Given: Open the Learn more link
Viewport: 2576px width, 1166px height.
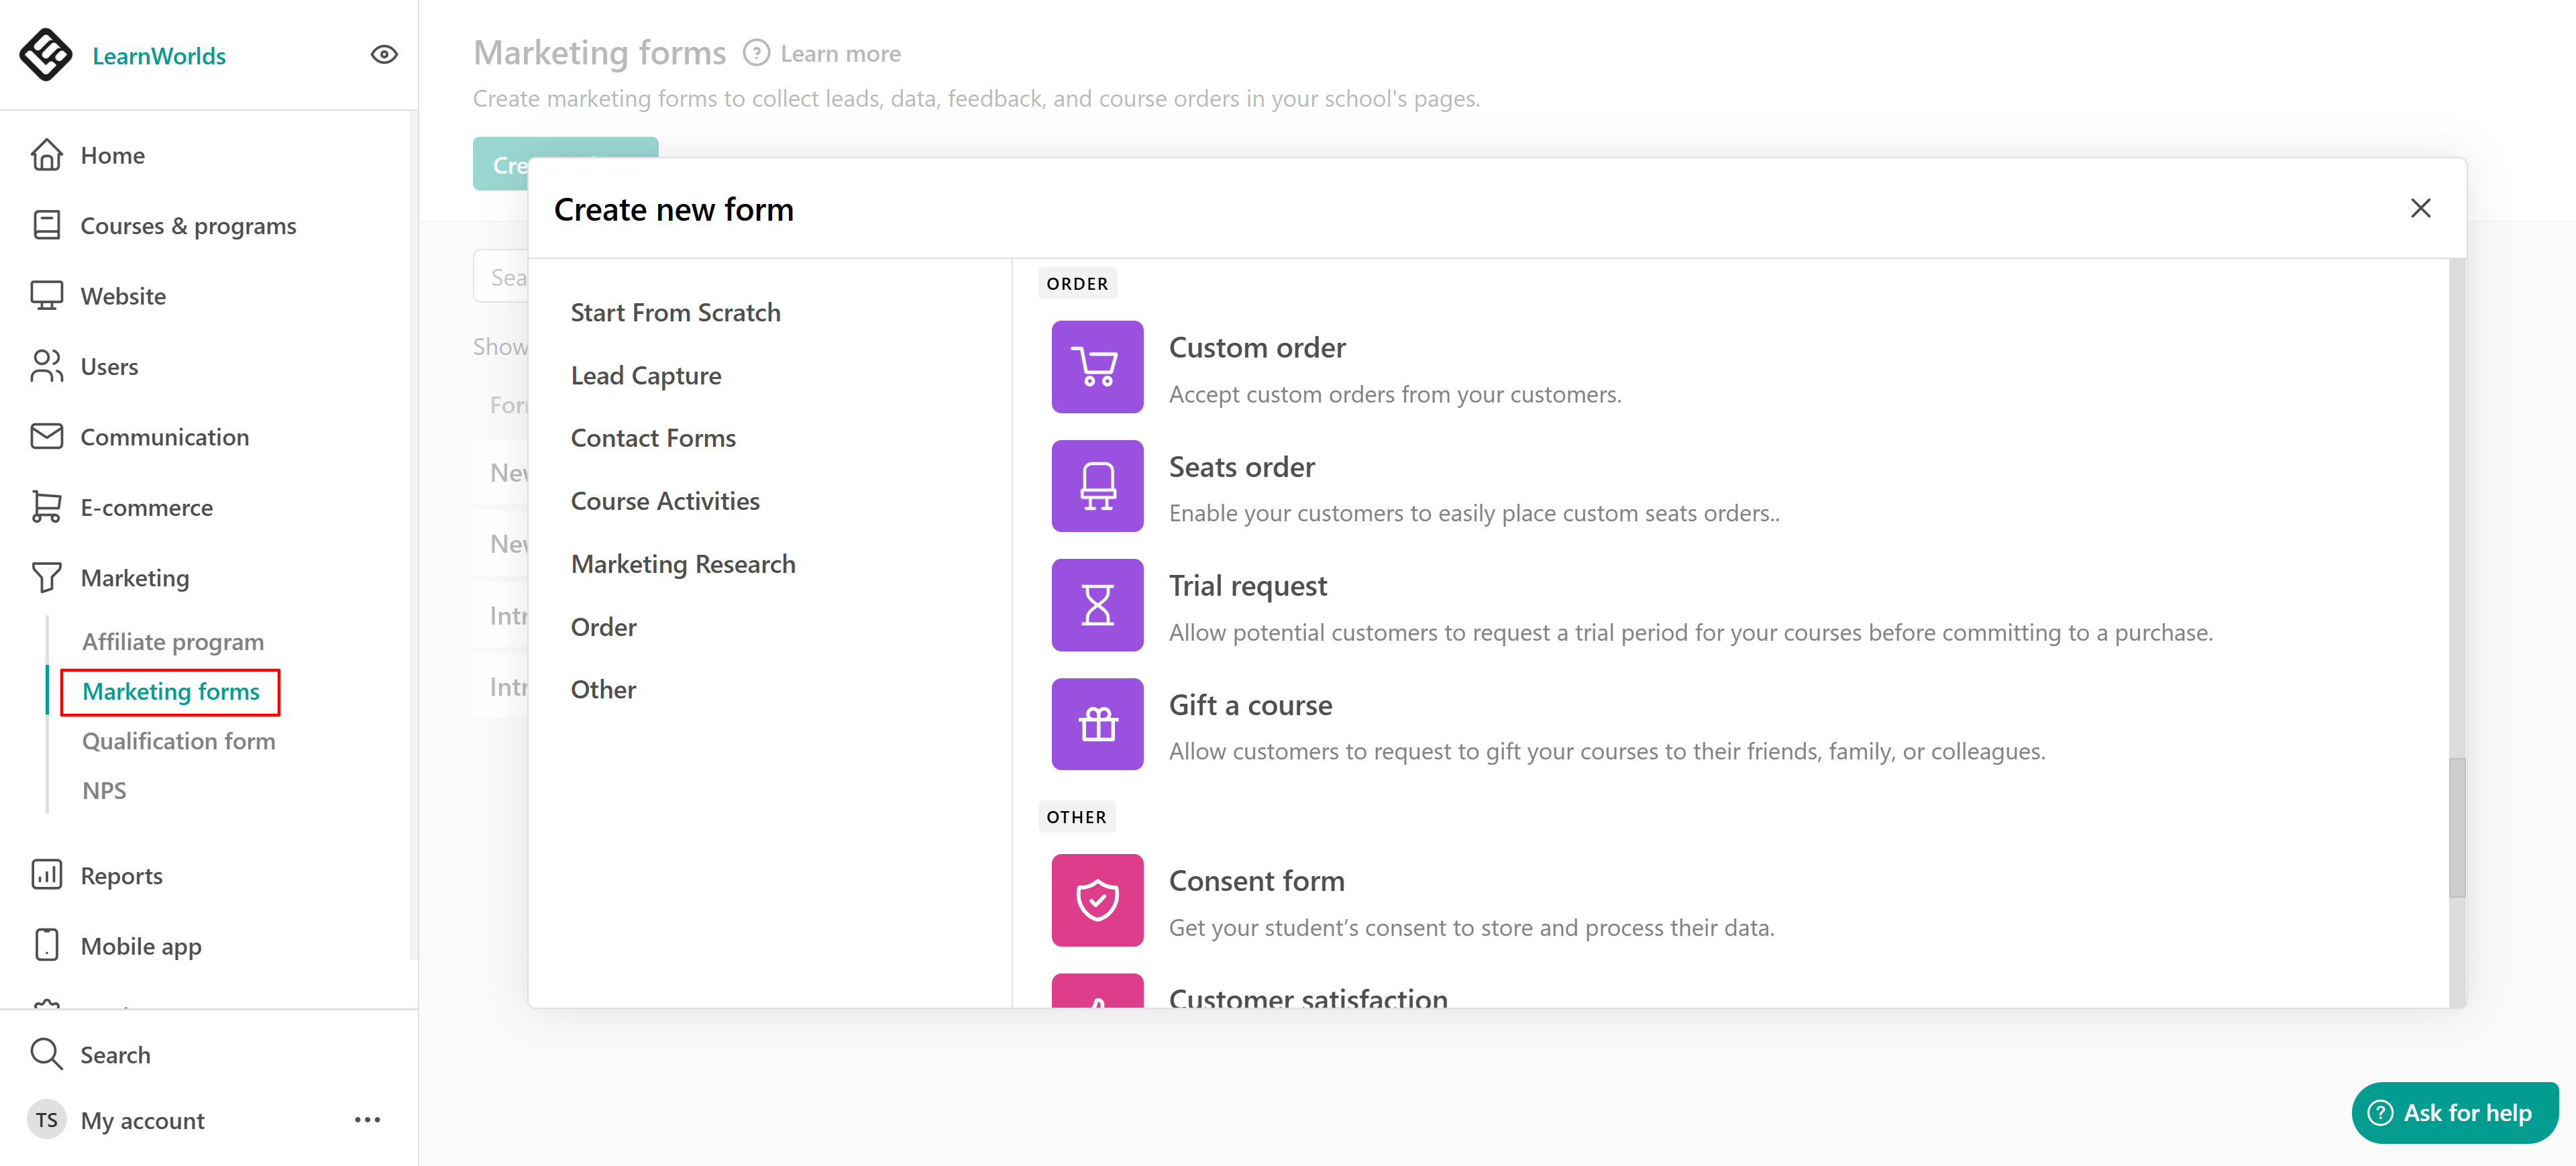Looking at the screenshot, I should coord(839,54).
